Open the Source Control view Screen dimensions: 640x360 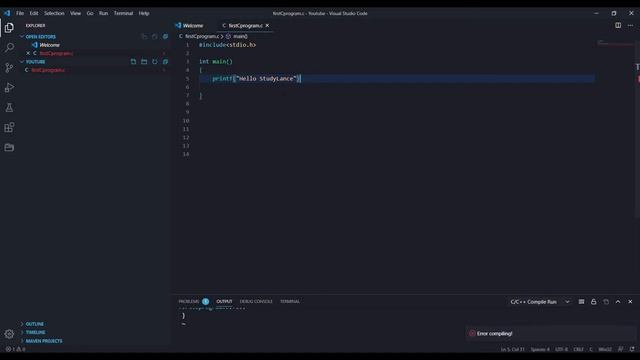[9, 68]
